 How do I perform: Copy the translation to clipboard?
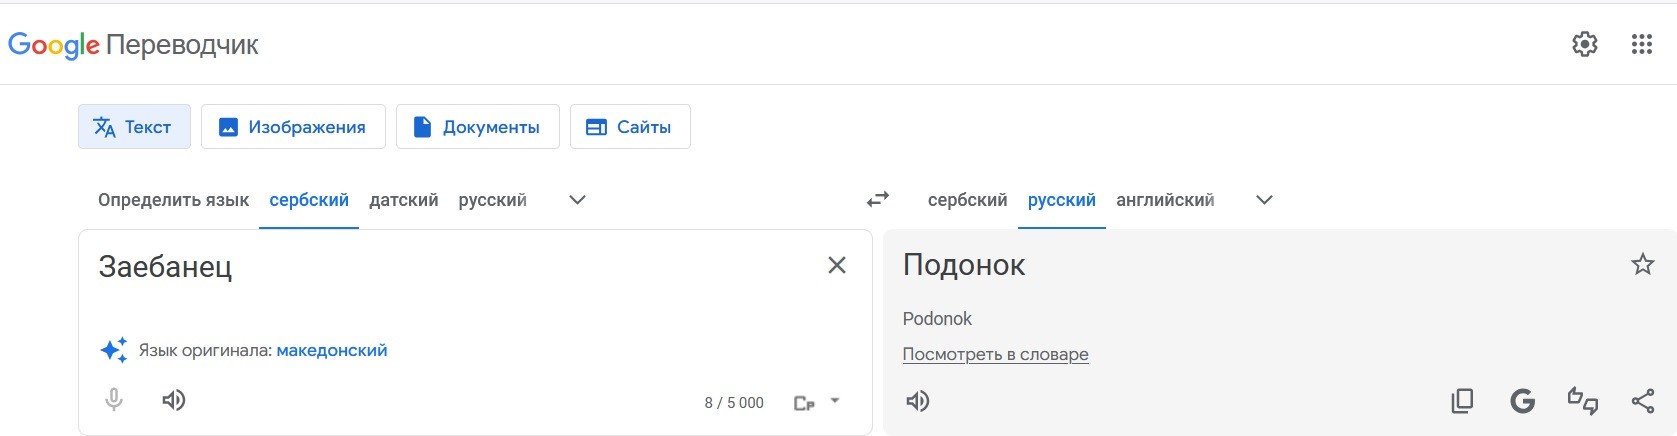(x=1462, y=402)
